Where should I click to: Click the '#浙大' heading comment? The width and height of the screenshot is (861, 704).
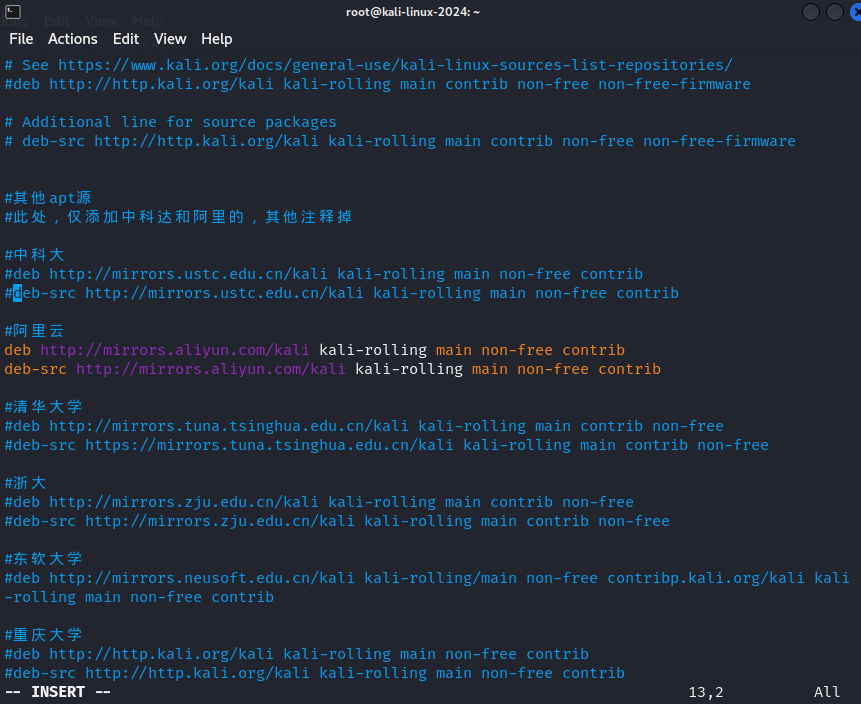click(25, 483)
